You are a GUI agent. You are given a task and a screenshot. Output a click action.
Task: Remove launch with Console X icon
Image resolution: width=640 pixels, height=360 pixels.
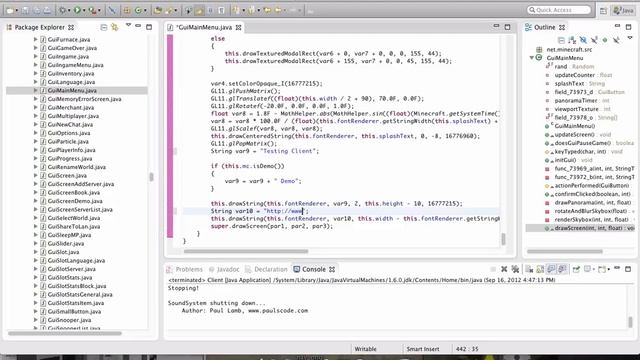click(x=504, y=269)
